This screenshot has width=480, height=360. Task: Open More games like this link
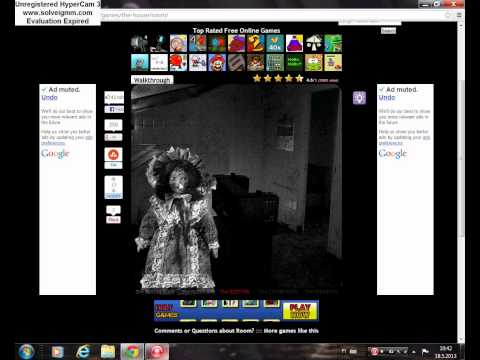[291, 331]
